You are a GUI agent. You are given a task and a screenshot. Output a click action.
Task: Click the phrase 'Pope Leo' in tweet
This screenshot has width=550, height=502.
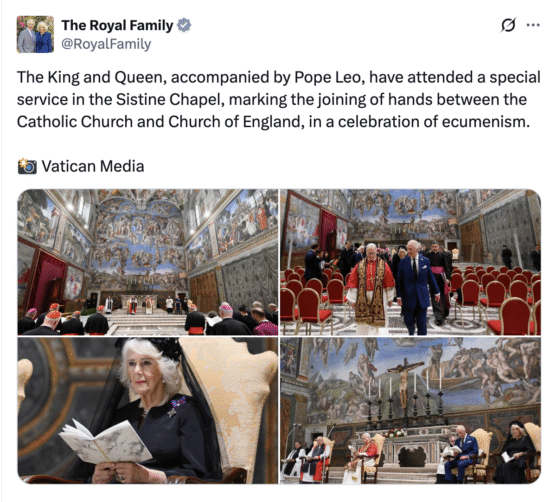click(x=328, y=78)
